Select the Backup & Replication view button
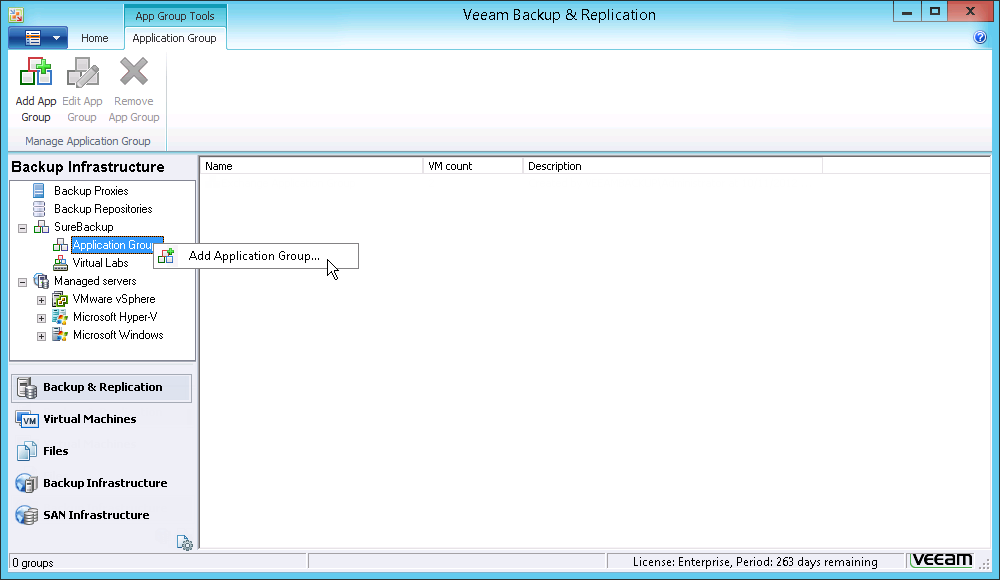This screenshot has height=580, width=1000. (x=101, y=387)
